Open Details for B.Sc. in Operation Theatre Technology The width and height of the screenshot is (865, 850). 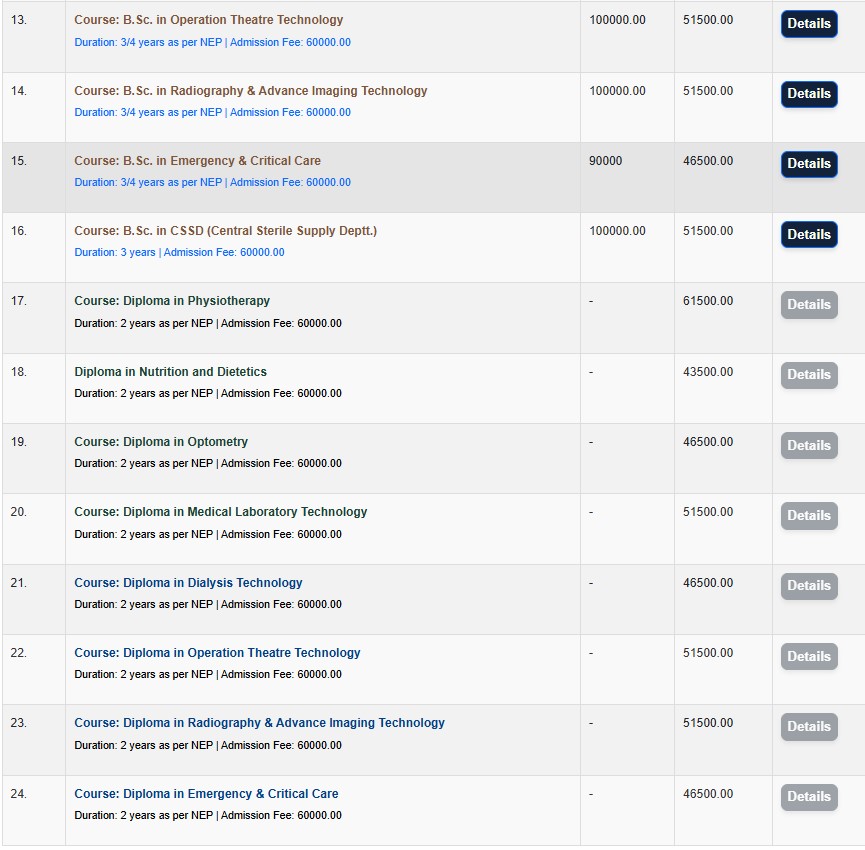pyautogui.click(x=808, y=24)
